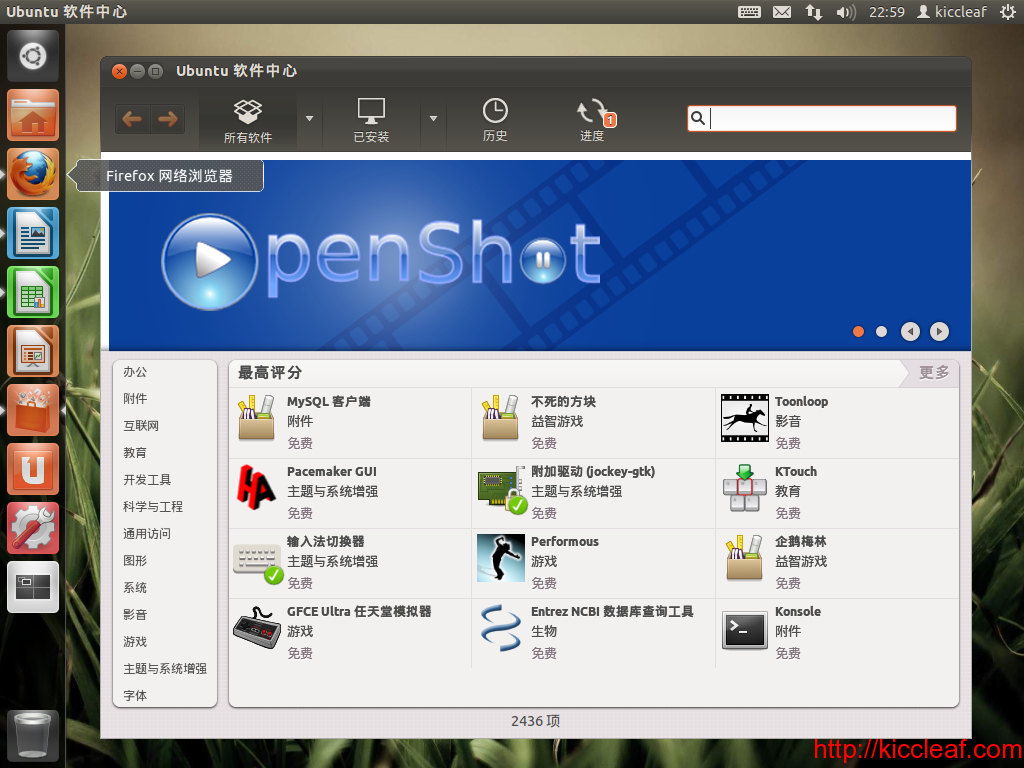1024x768 pixels.
Task: Open the Ubuntu Dash home button
Action: click(x=33, y=56)
